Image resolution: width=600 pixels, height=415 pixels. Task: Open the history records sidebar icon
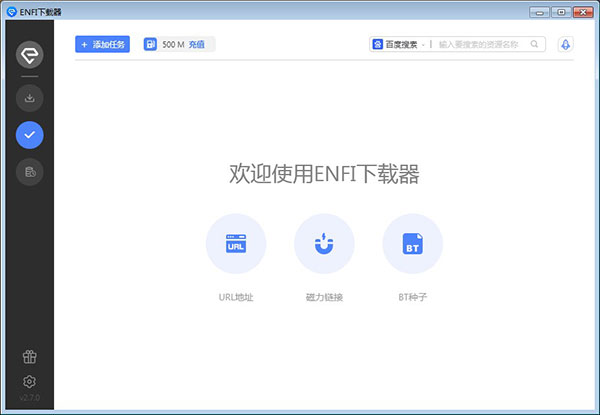click(29, 172)
